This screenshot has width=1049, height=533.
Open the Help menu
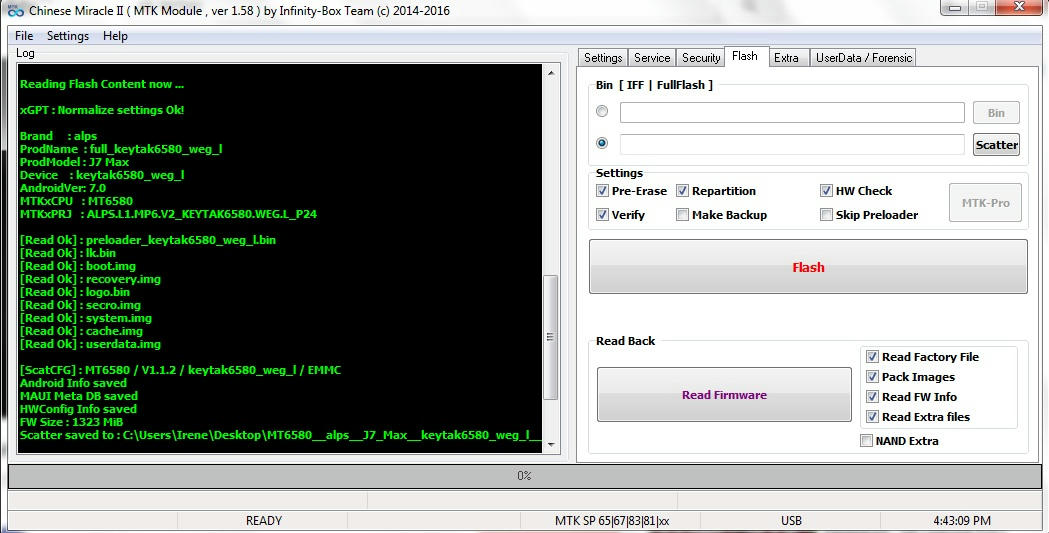click(115, 36)
